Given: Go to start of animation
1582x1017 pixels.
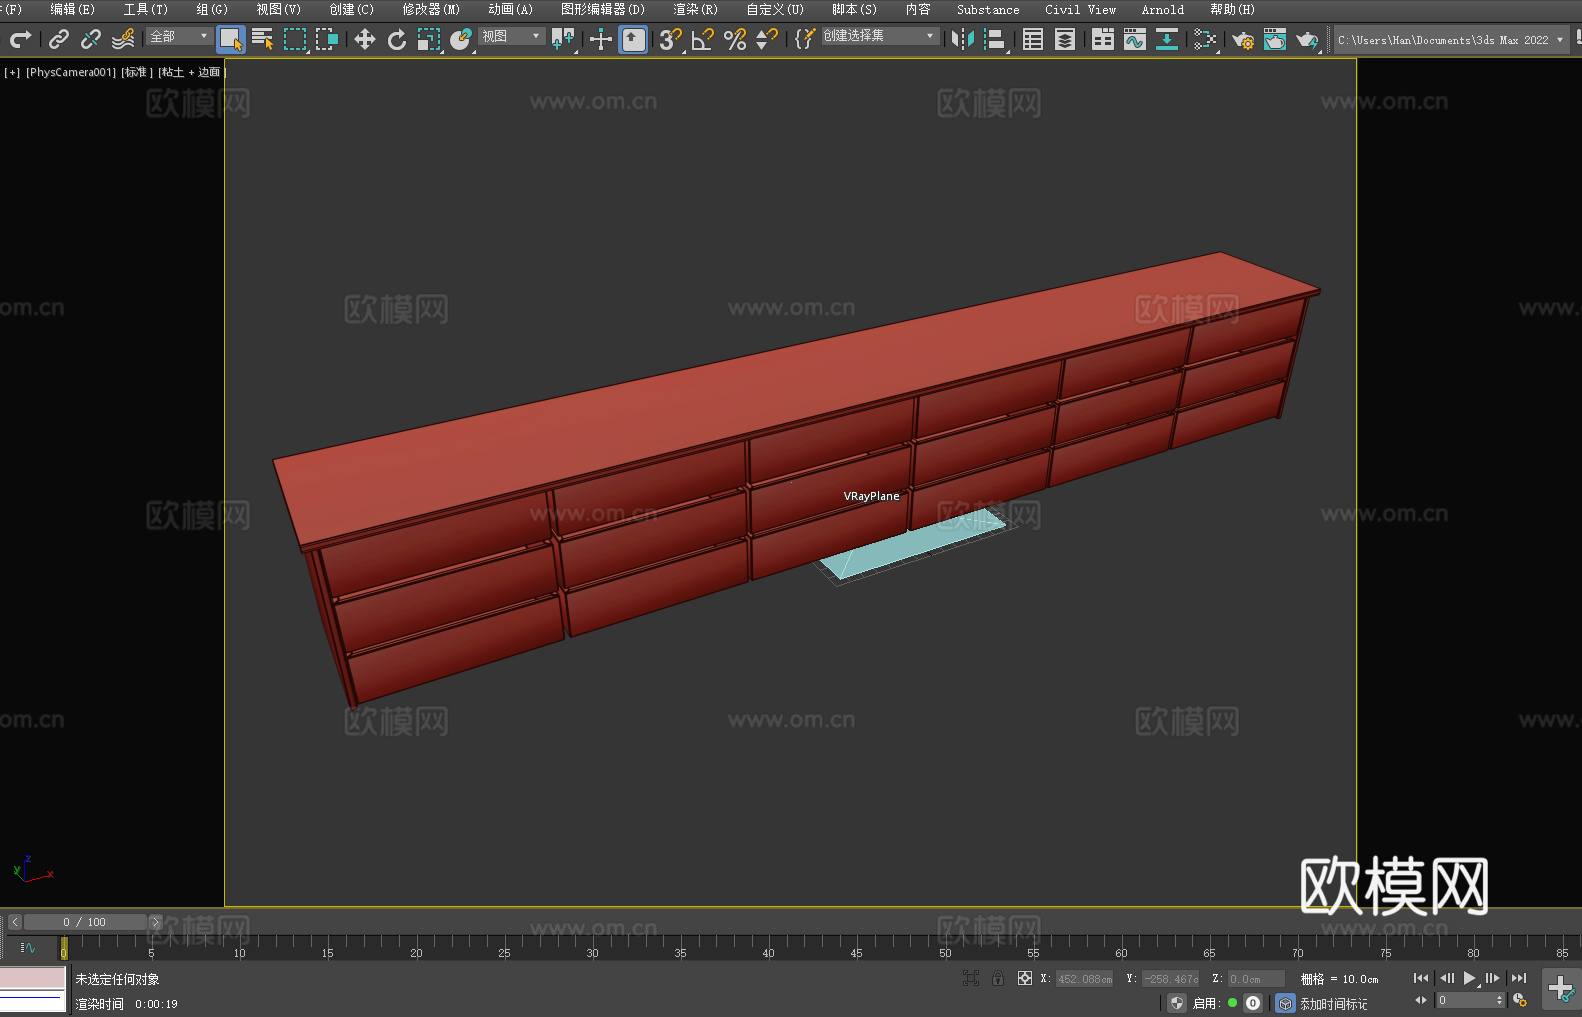Looking at the screenshot, I should click(1420, 978).
